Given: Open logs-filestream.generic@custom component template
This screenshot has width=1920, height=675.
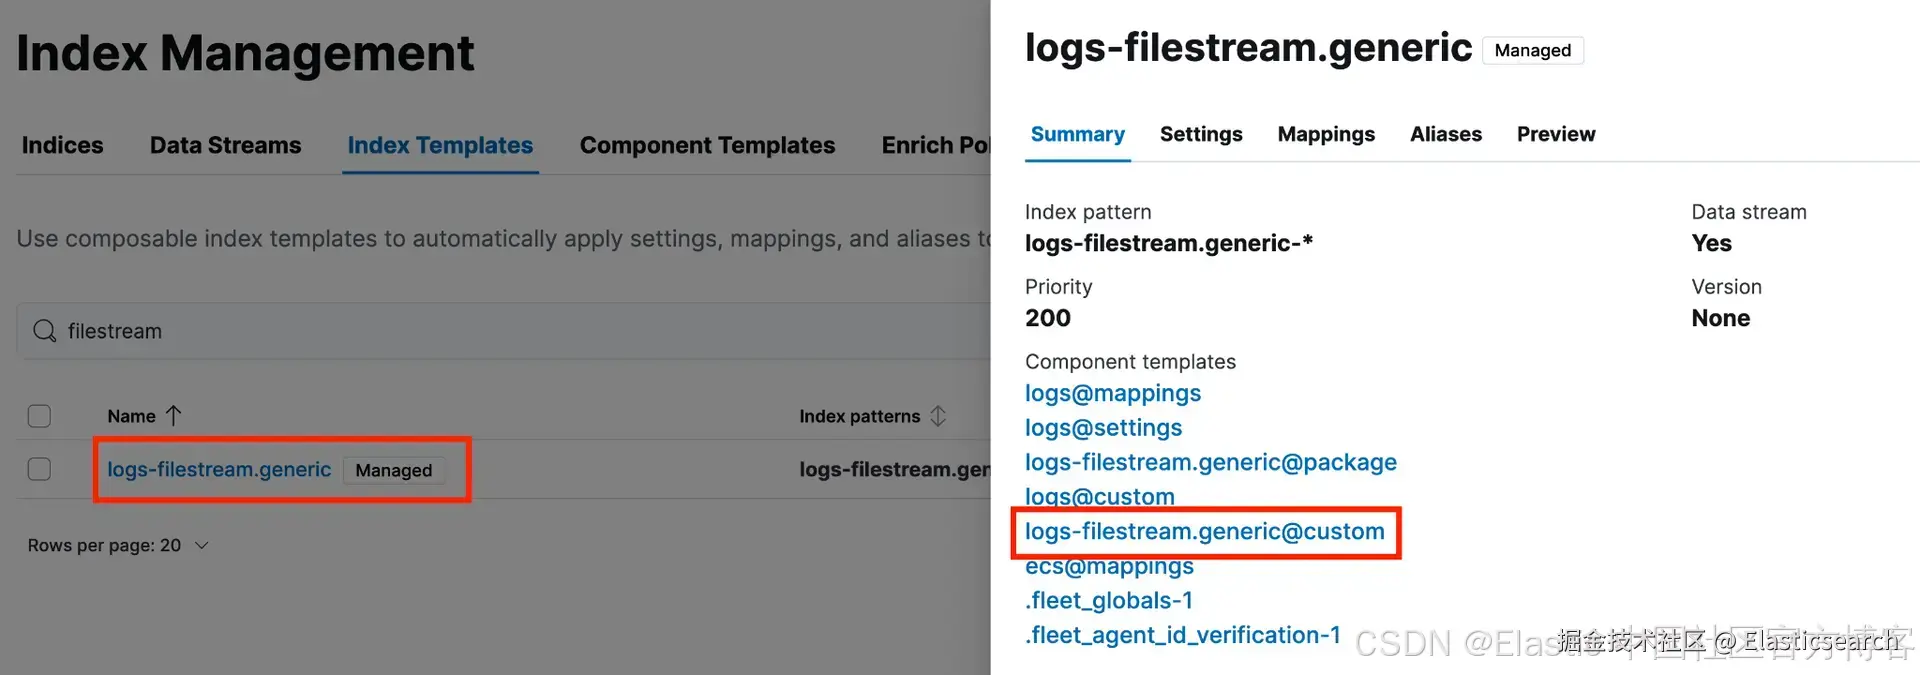Looking at the screenshot, I should pyautogui.click(x=1204, y=531).
